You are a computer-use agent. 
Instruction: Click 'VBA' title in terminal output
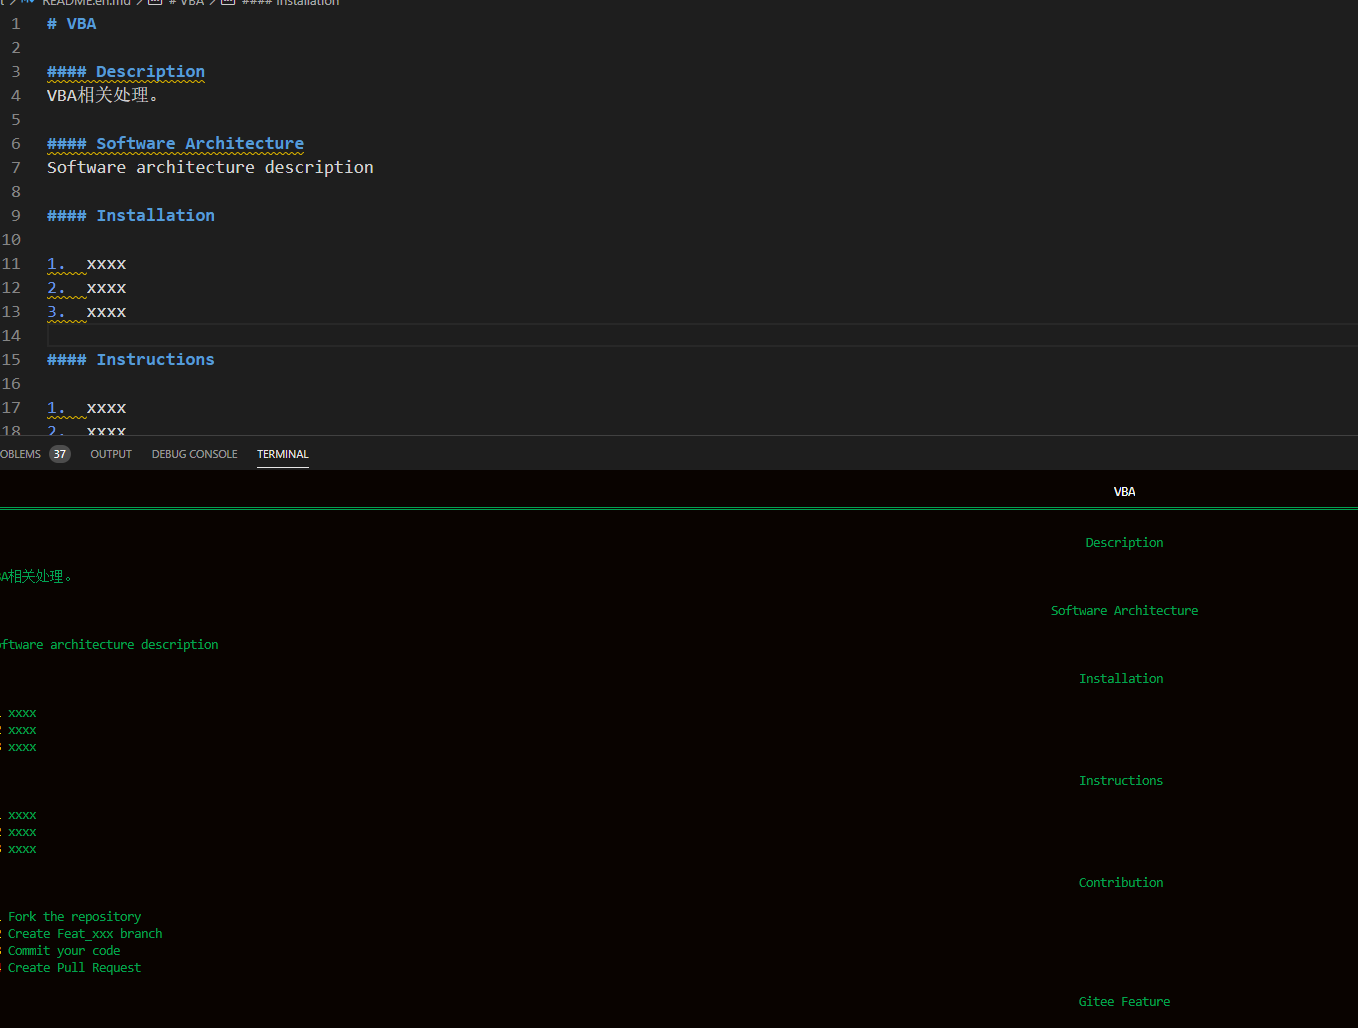coord(1124,492)
